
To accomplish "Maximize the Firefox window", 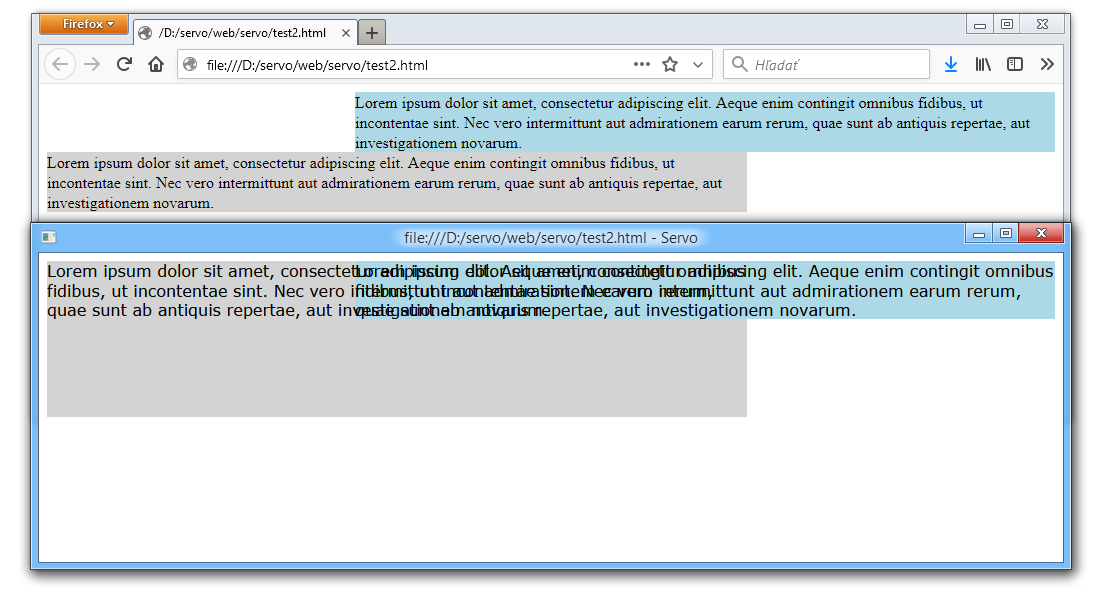I will pyautogui.click(x=1006, y=25).
